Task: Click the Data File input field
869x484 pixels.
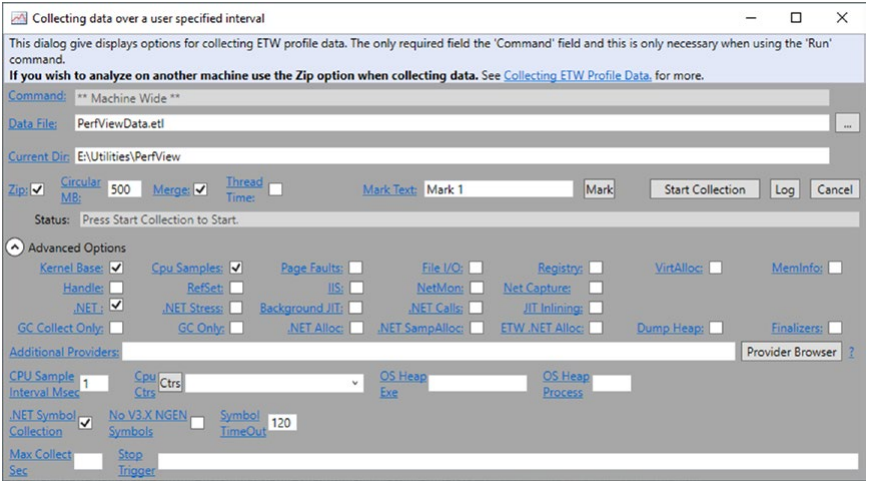Action: [452, 123]
